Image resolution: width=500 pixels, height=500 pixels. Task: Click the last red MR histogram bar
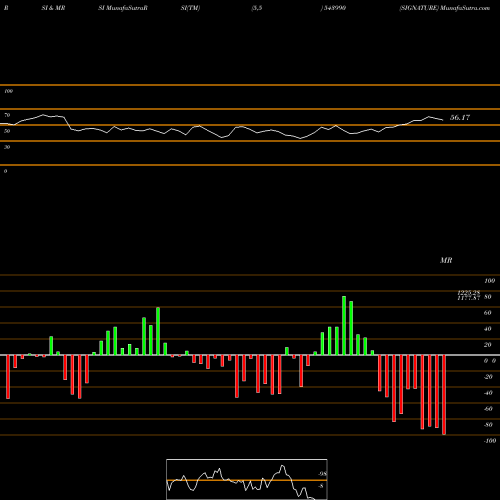444,395
